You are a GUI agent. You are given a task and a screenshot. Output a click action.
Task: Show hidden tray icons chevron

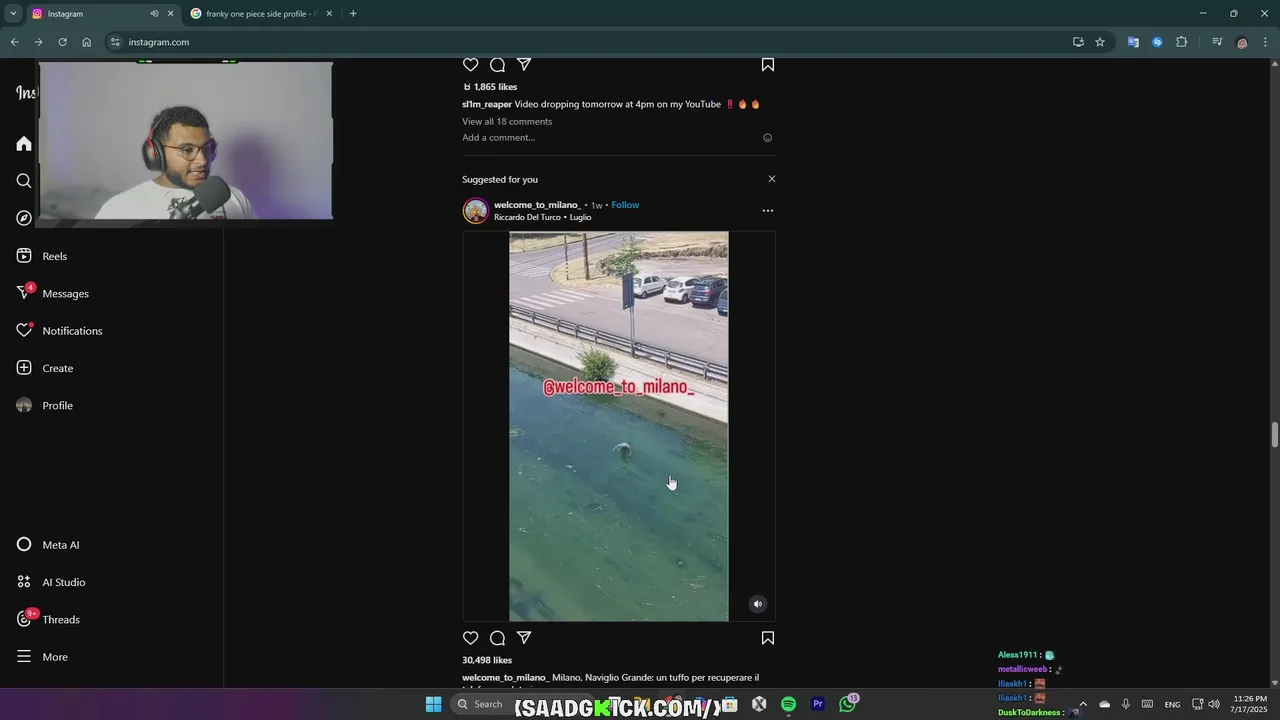click(x=1082, y=704)
